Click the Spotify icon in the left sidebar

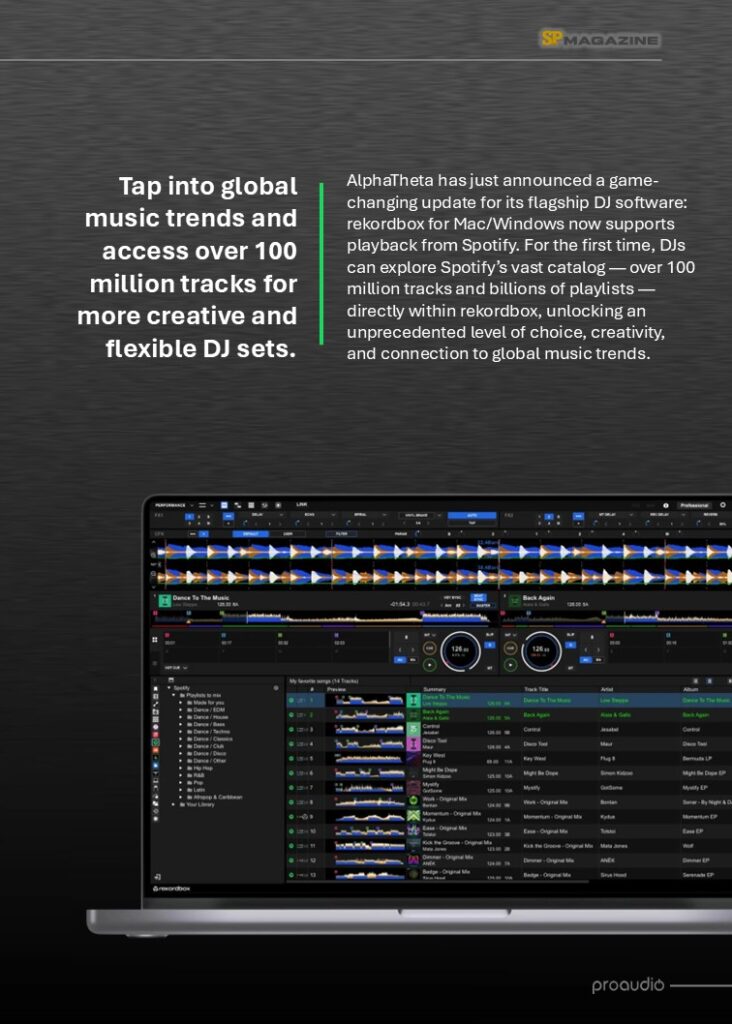point(156,744)
